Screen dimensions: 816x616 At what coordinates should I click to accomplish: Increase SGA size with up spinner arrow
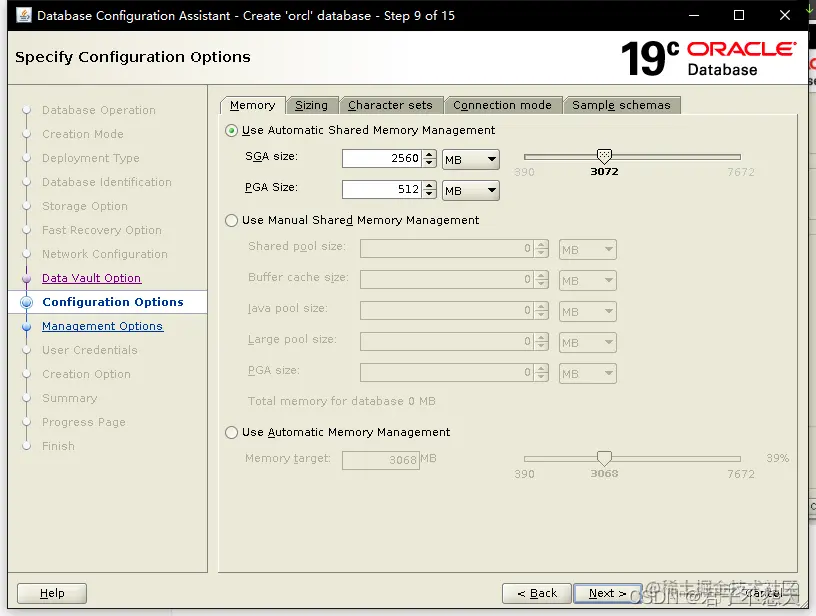pos(429,154)
